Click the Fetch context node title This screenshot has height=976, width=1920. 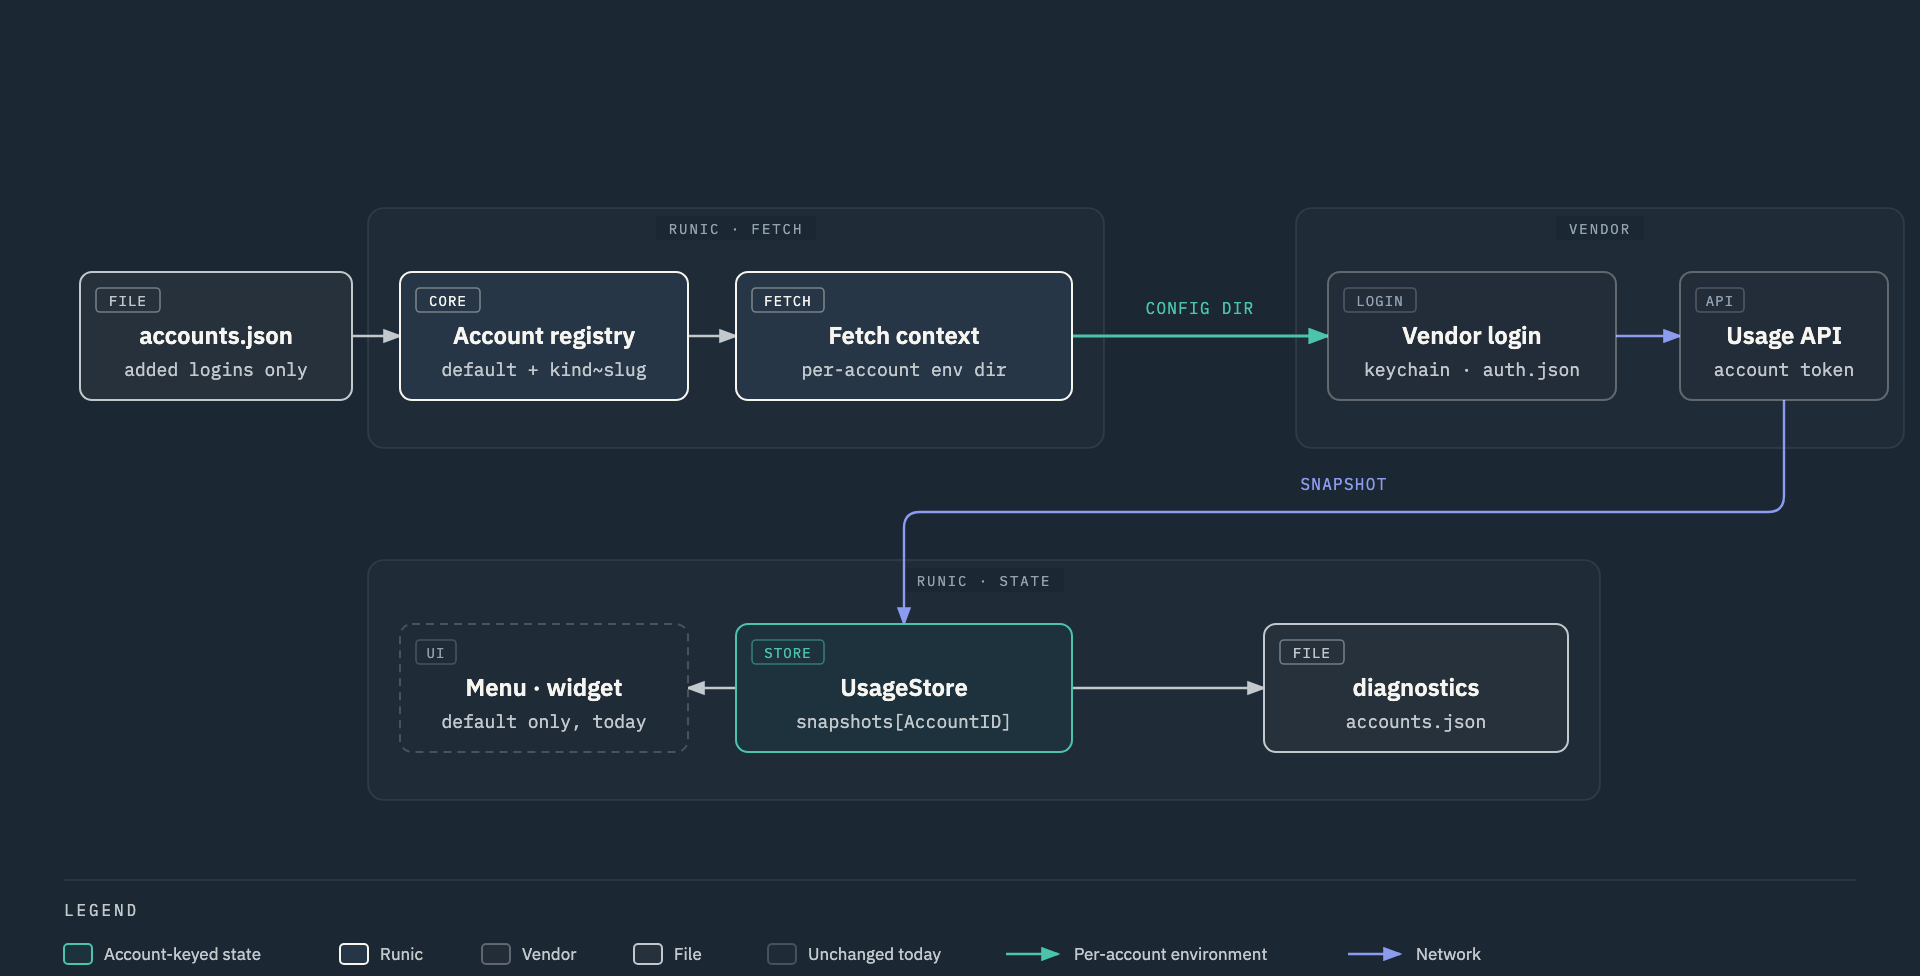(904, 336)
